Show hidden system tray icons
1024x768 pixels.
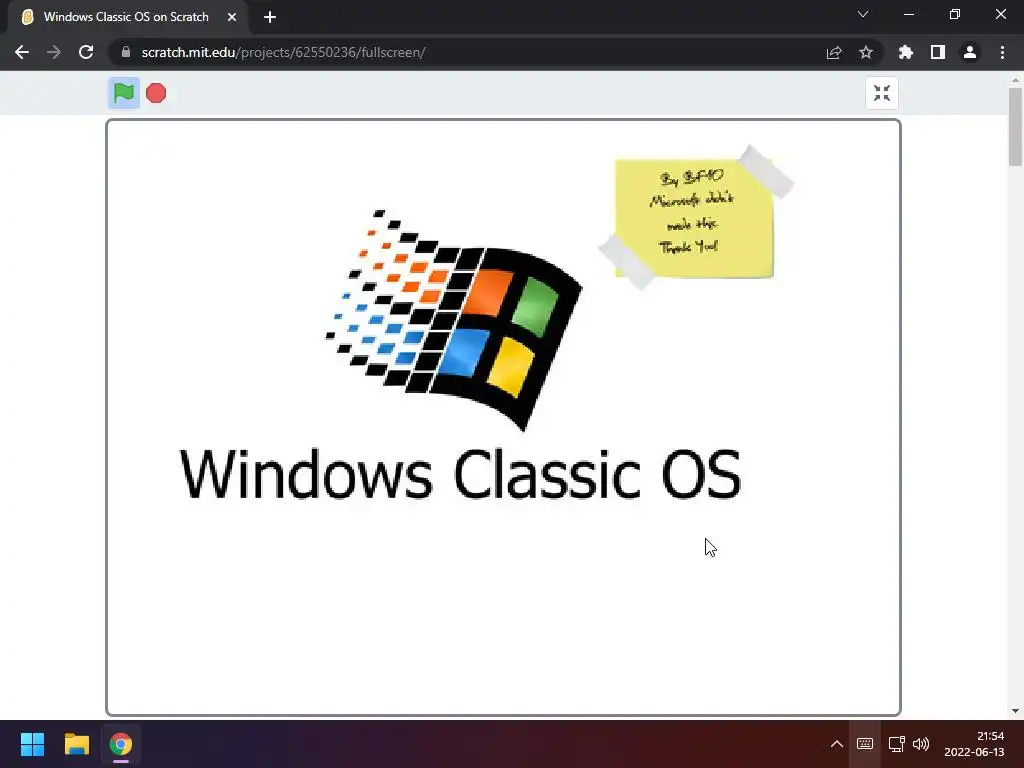[x=837, y=744]
